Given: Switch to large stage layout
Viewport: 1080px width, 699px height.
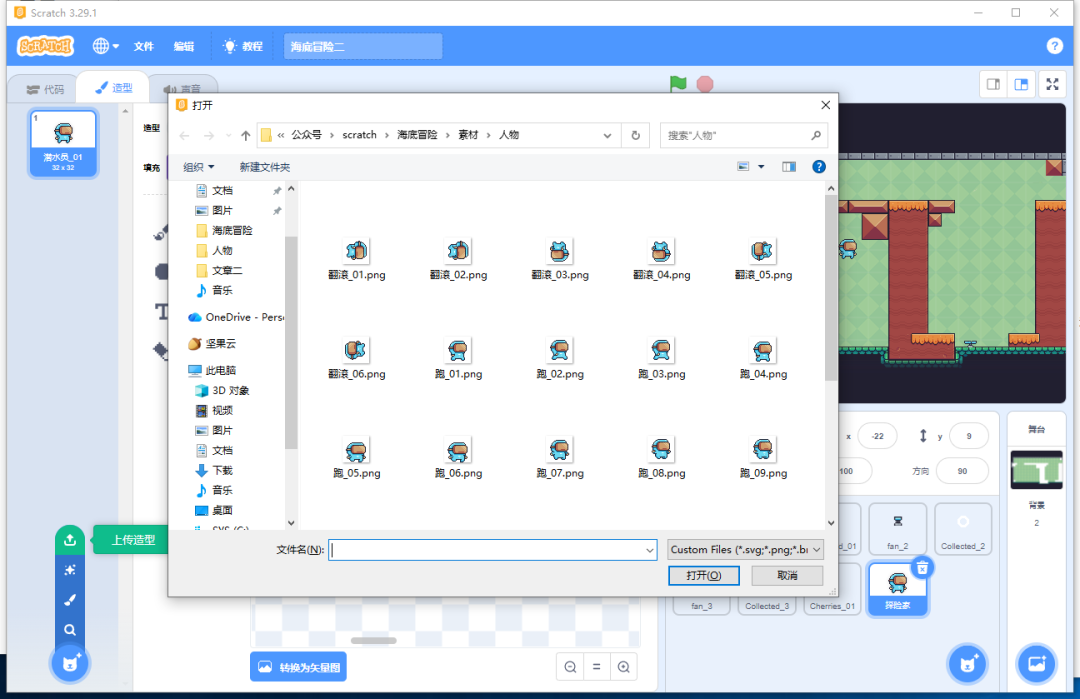Looking at the screenshot, I should pos(1021,85).
